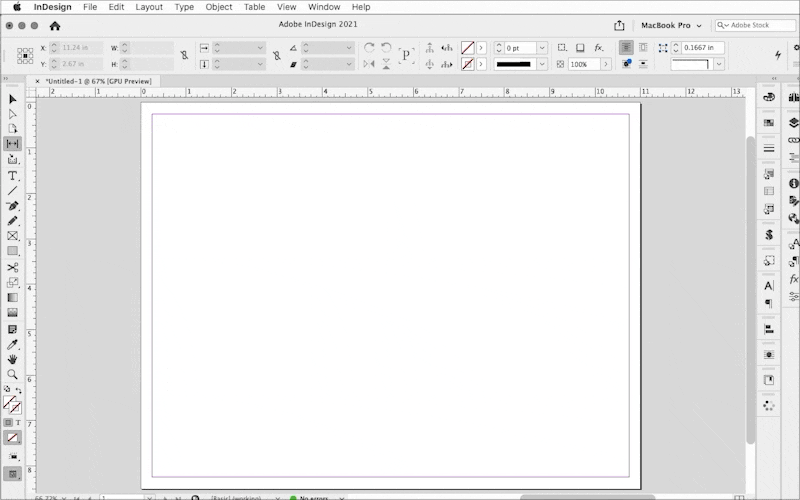Image resolution: width=800 pixels, height=500 pixels.
Task: Select the Gradient Feather tool
Action: point(12,312)
